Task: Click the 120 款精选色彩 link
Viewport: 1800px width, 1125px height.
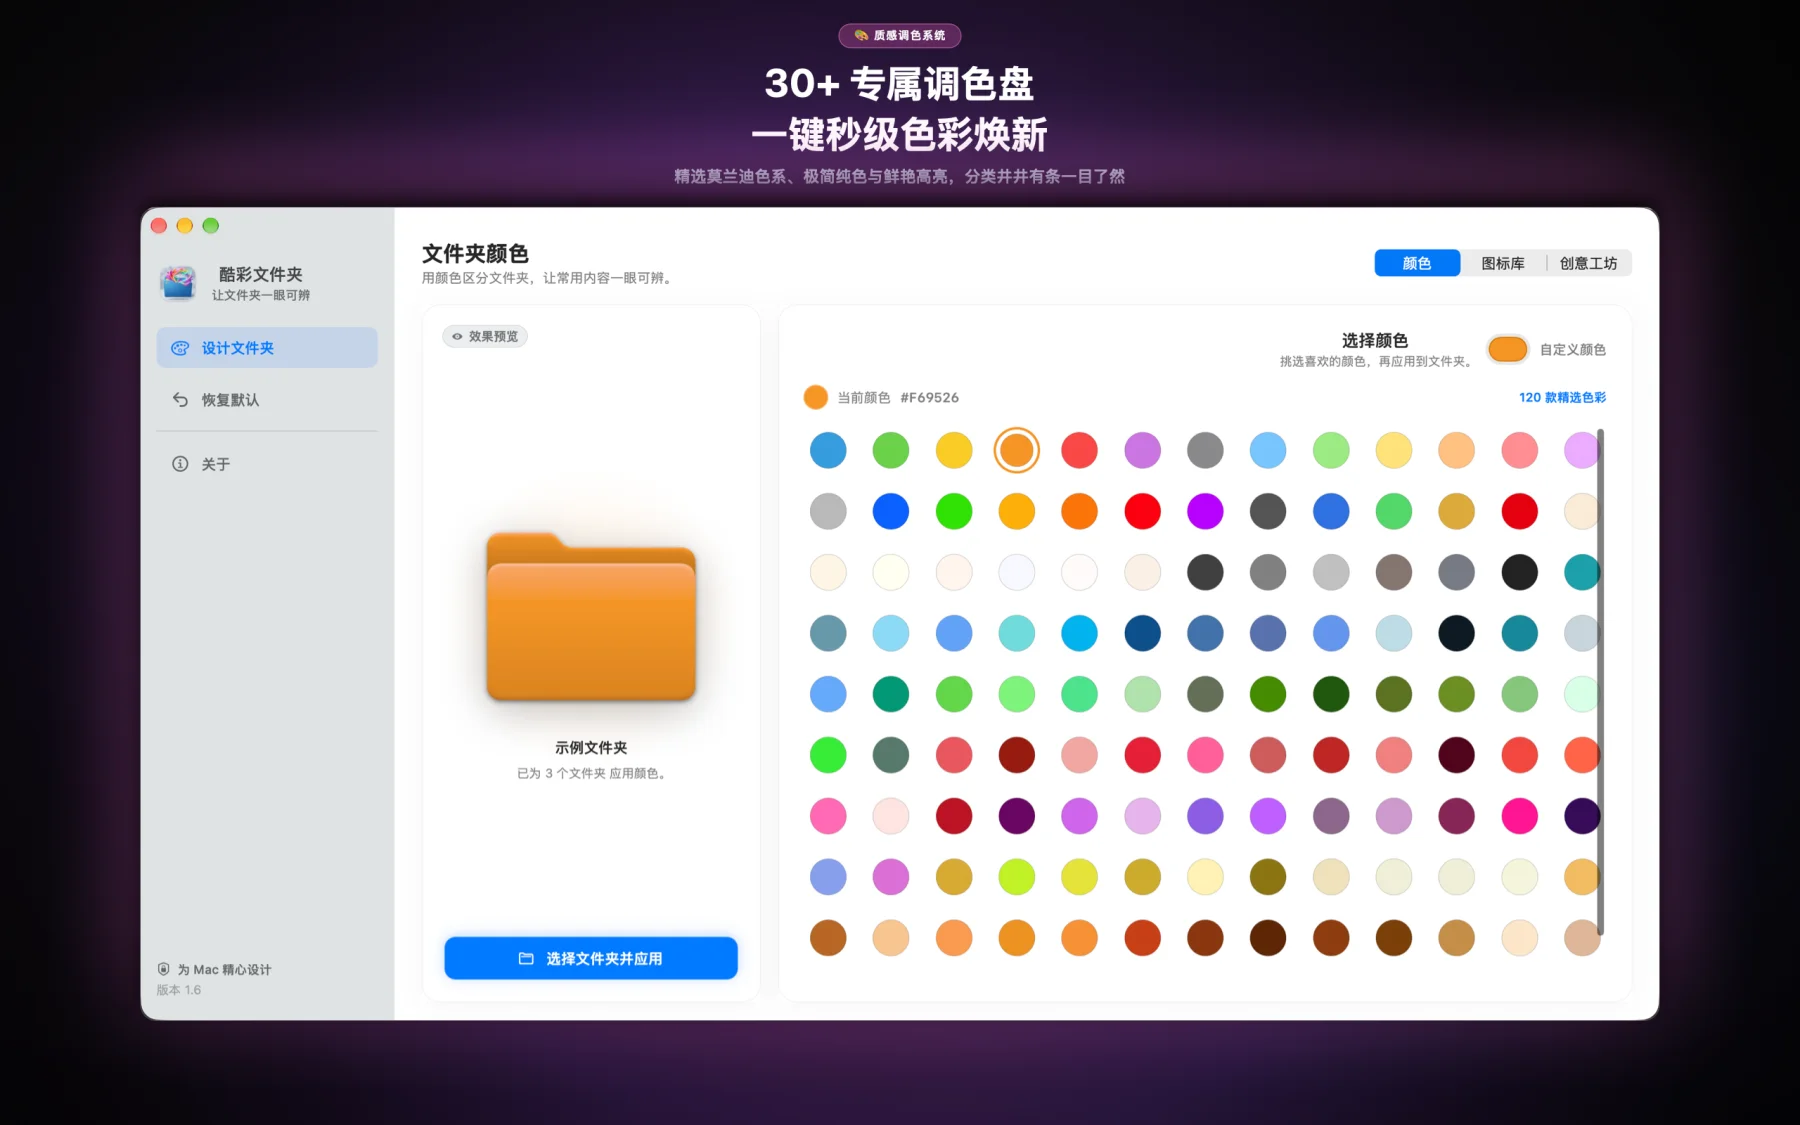Action: 1562,398
